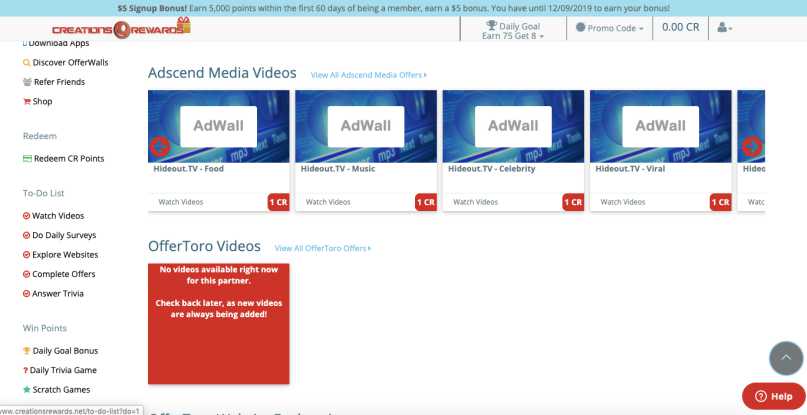Click the Adscend Media Videos heading
The image size is (807, 415).
click(222, 73)
